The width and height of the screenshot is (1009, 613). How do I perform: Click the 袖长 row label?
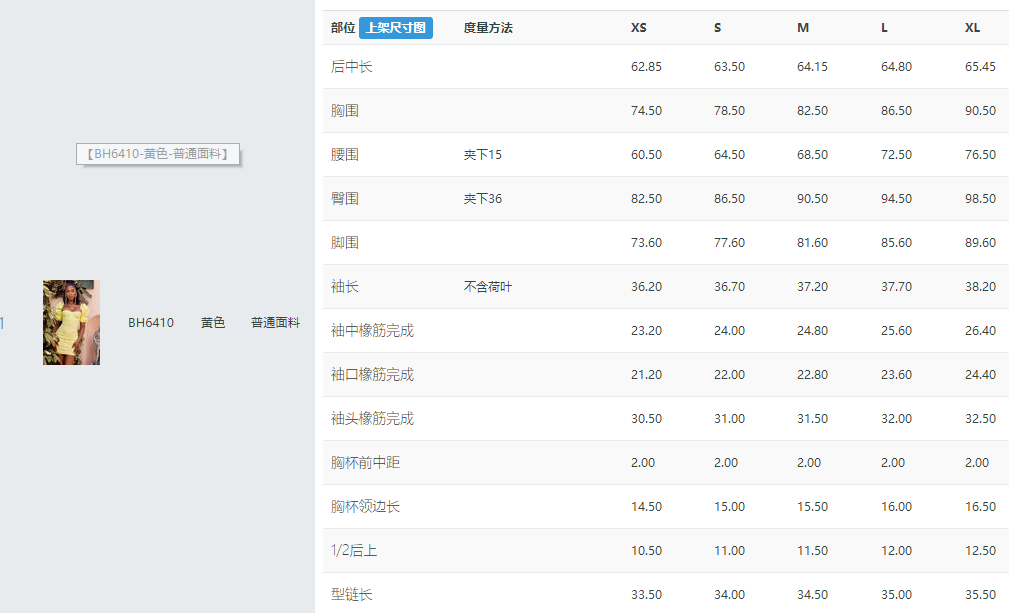tap(344, 287)
